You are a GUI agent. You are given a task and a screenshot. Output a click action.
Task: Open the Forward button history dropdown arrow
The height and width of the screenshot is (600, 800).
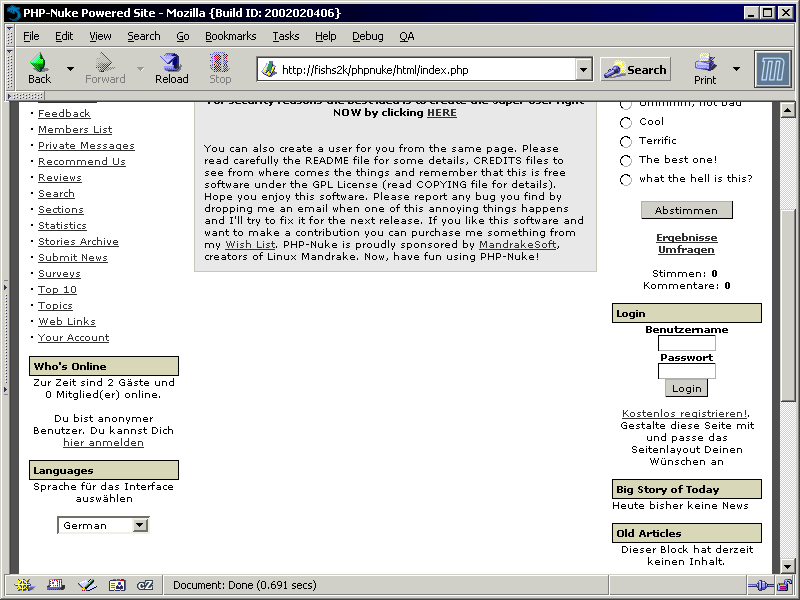[140, 68]
